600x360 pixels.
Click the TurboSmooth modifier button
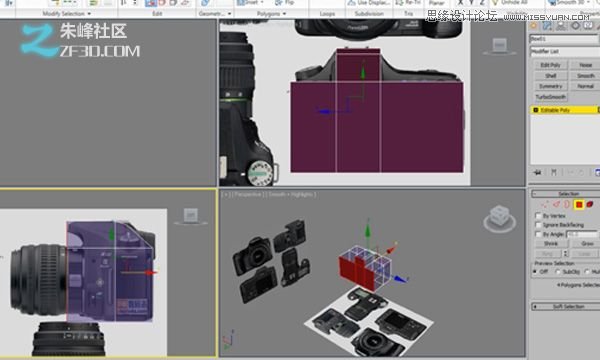[x=551, y=97]
